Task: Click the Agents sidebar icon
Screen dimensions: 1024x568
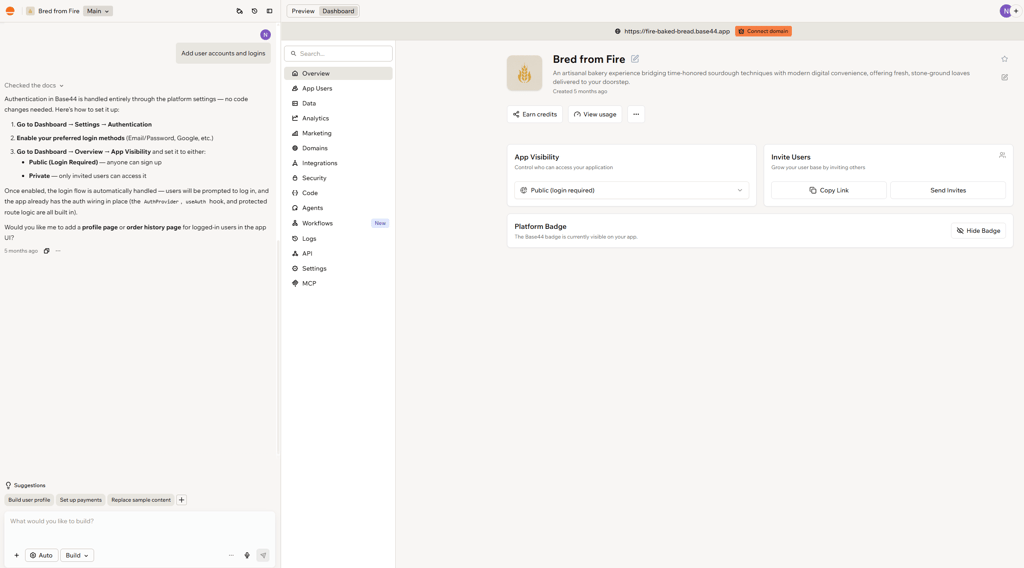Action: pos(295,208)
